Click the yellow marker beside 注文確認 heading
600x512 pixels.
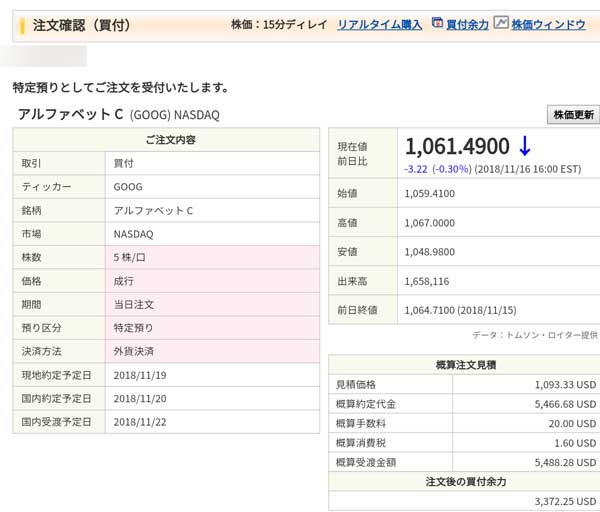click(22, 25)
